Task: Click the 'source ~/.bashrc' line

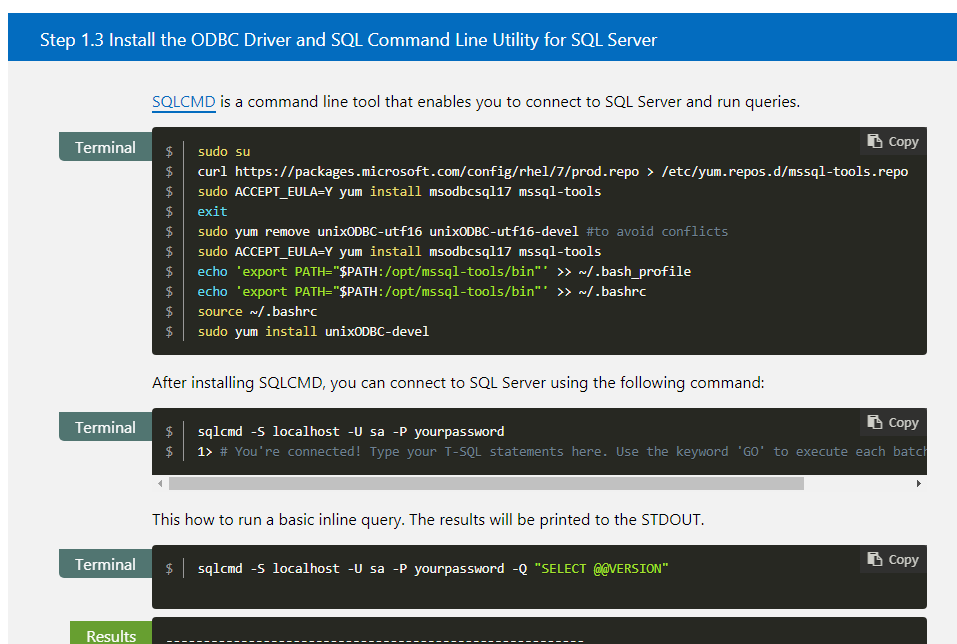Action: [x=257, y=311]
